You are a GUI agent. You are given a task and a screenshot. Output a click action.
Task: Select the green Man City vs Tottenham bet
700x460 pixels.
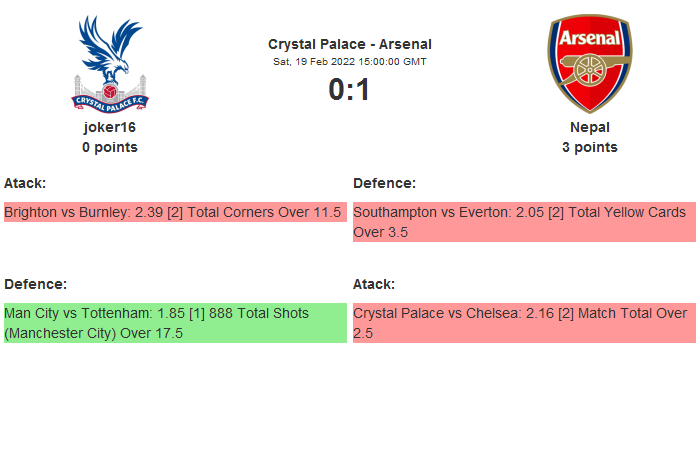coord(174,323)
